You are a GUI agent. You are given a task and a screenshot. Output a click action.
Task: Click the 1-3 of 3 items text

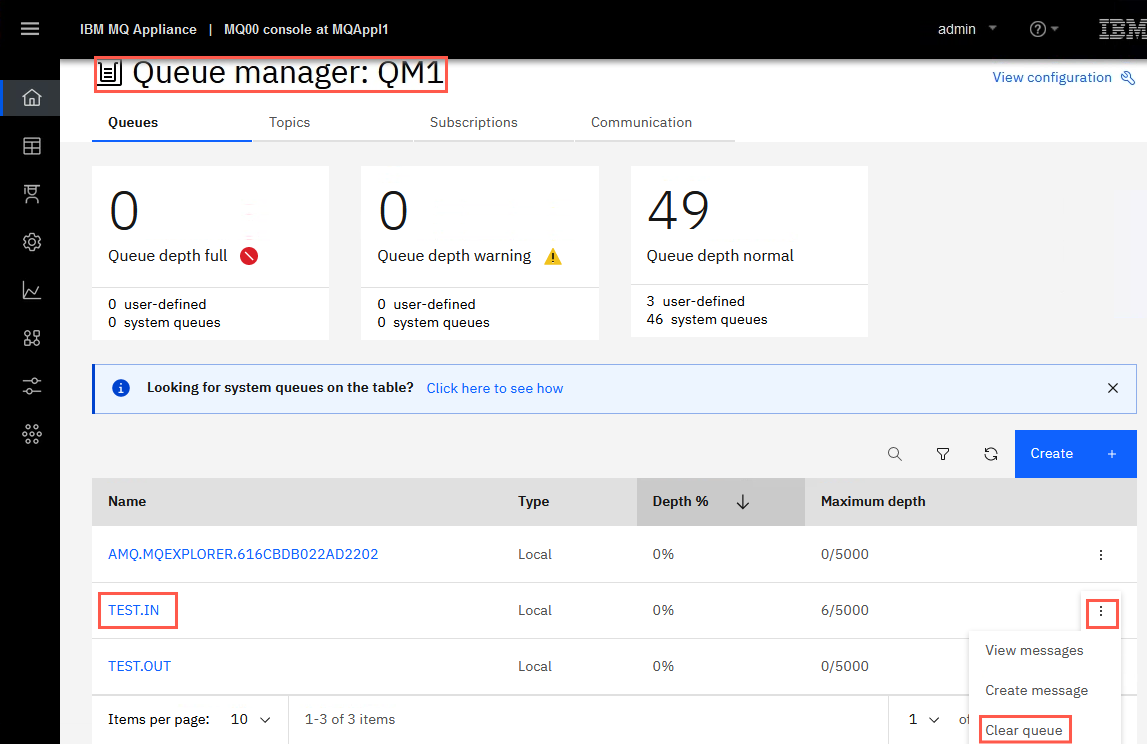[350, 719]
